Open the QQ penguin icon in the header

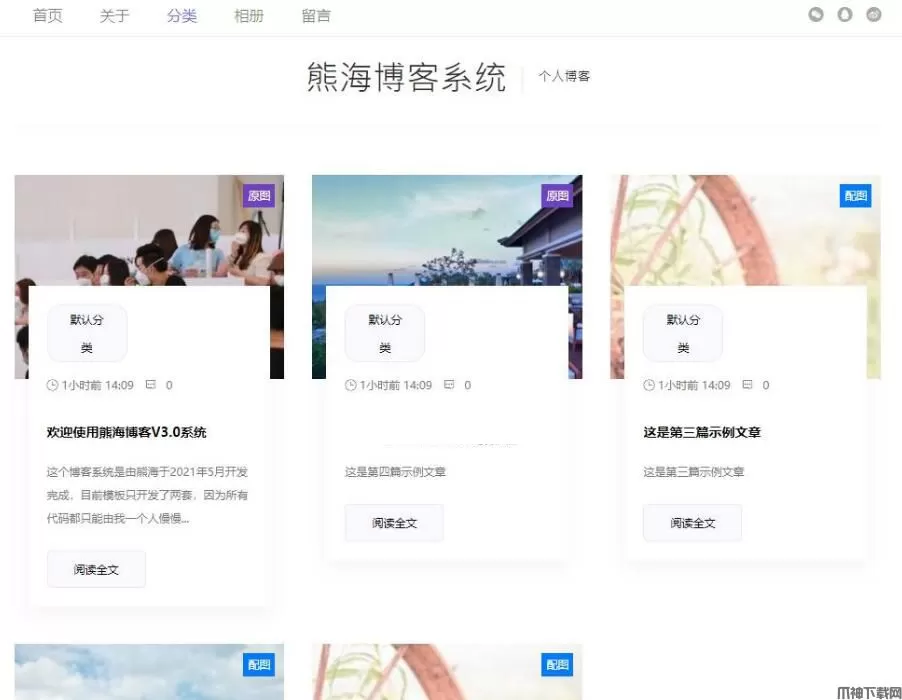(844, 14)
